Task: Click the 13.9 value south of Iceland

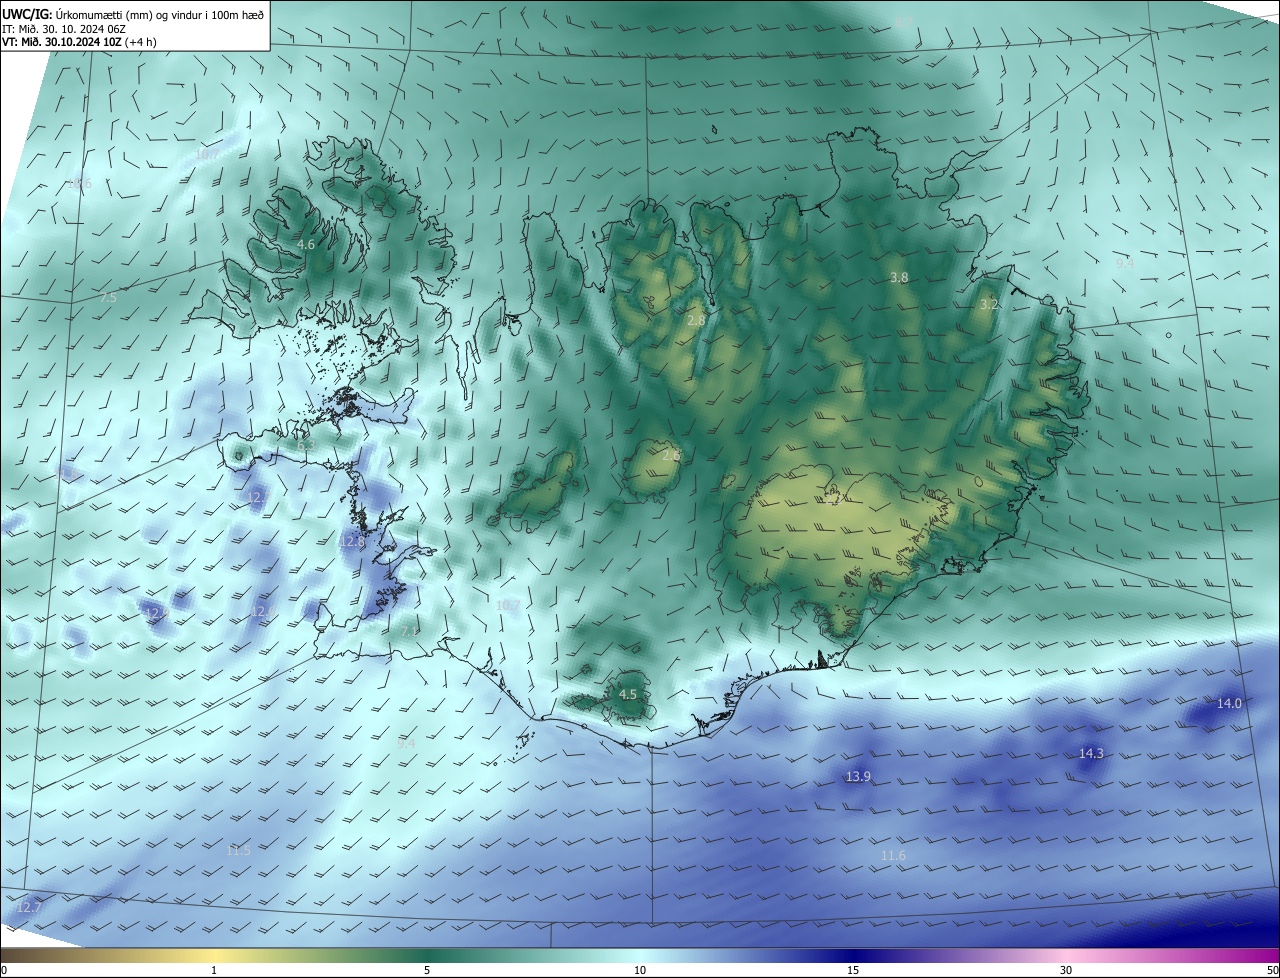Action: click(858, 777)
